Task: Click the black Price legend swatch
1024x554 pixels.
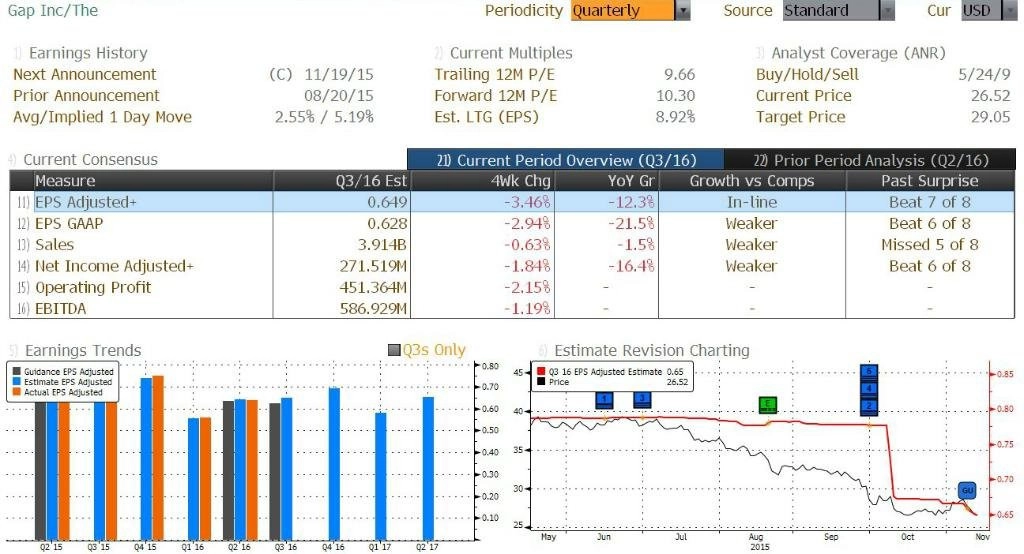Action: (x=541, y=382)
